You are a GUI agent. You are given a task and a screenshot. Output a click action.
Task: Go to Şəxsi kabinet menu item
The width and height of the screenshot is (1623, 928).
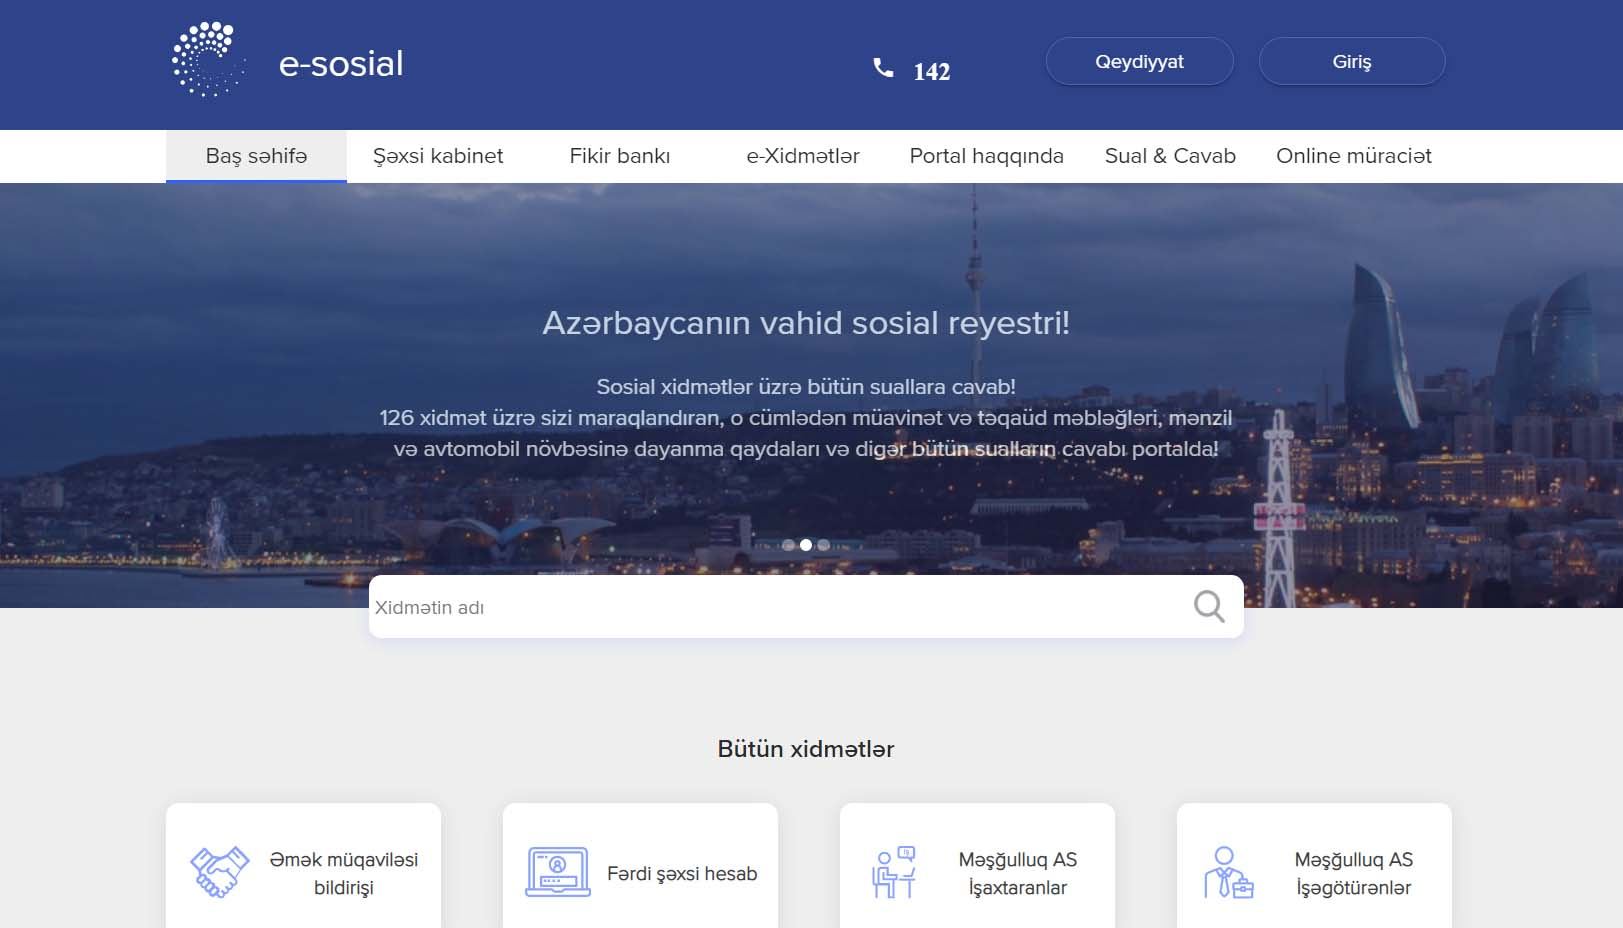click(438, 156)
